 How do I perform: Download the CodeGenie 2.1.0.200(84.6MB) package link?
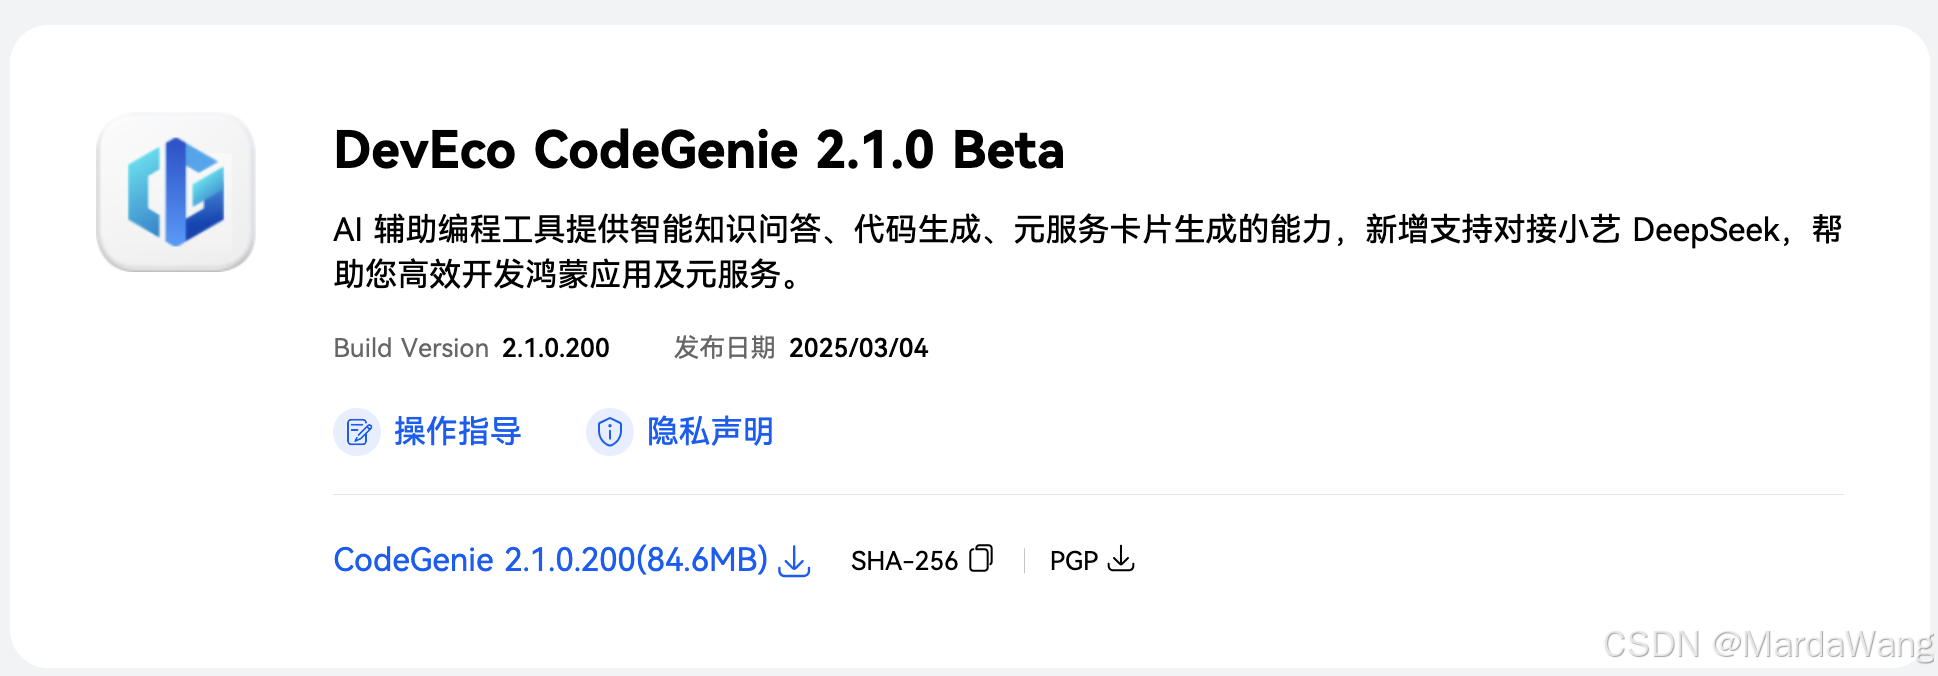click(x=551, y=560)
